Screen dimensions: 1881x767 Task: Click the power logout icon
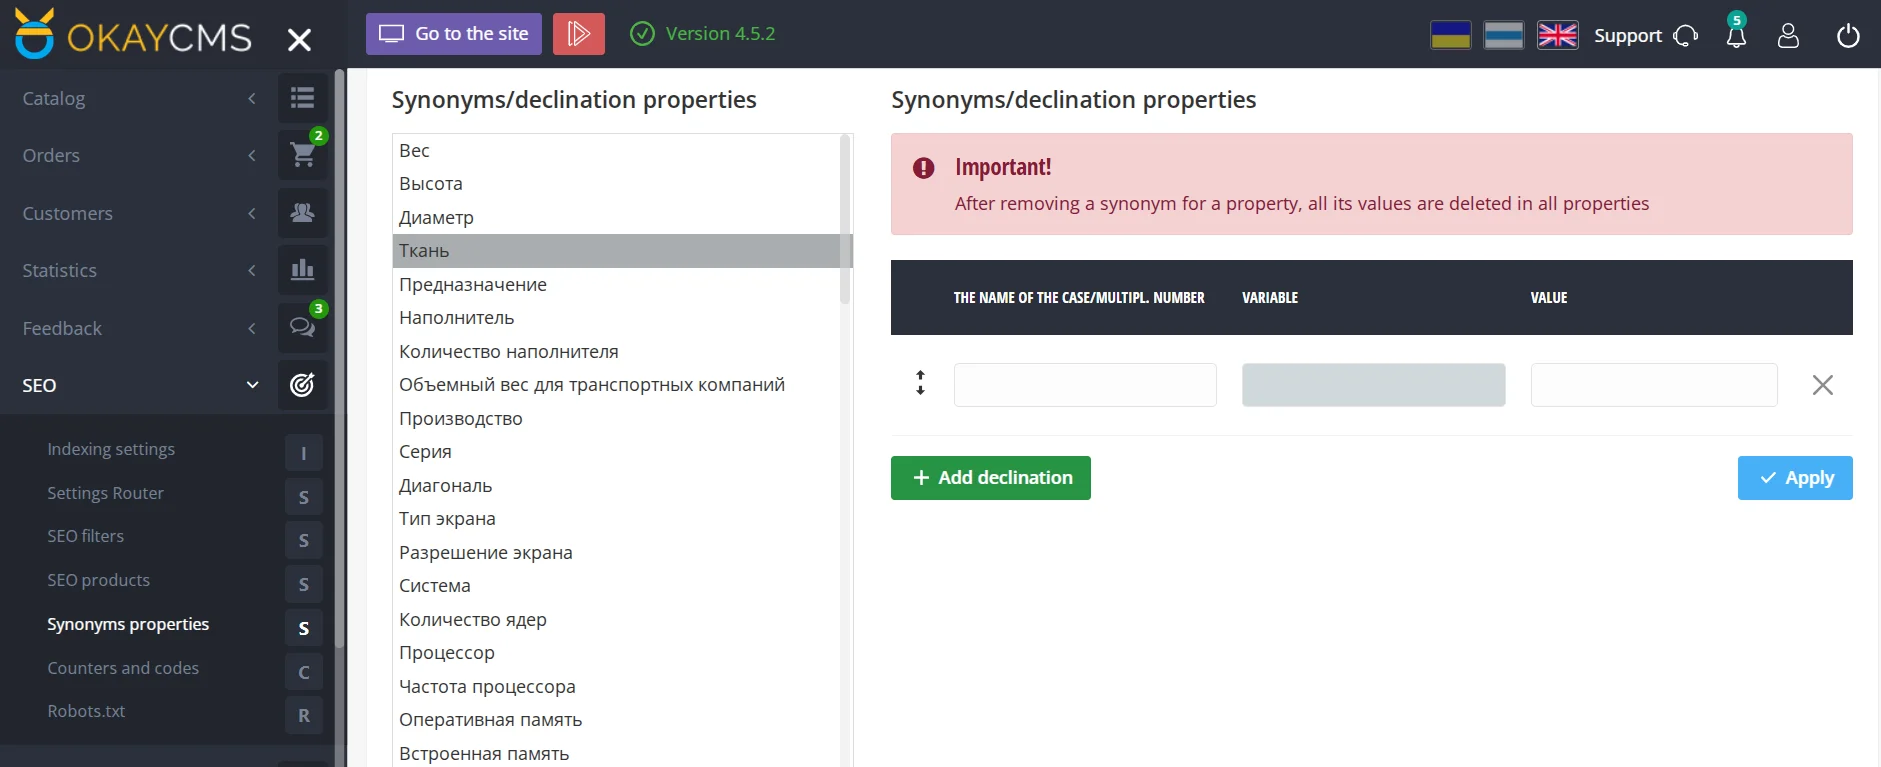[1848, 36]
